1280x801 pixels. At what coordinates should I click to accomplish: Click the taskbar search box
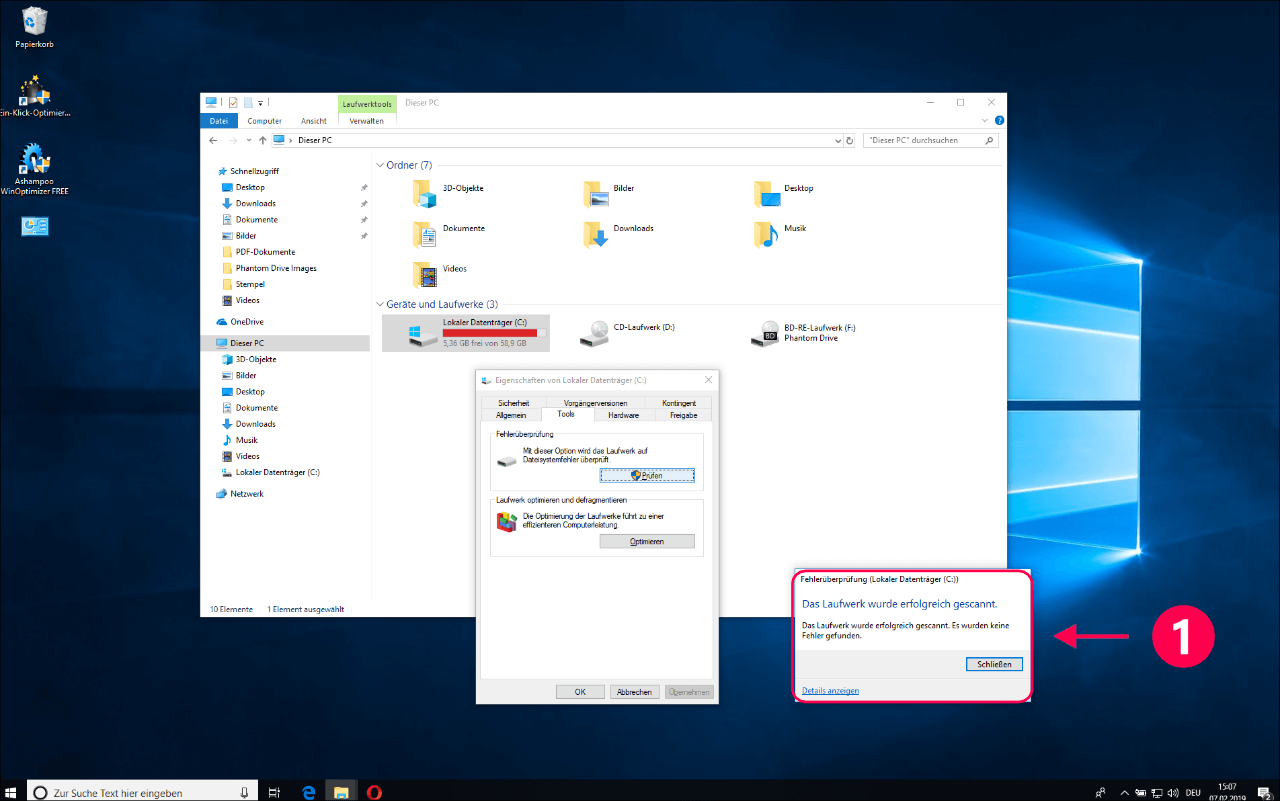click(x=141, y=792)
